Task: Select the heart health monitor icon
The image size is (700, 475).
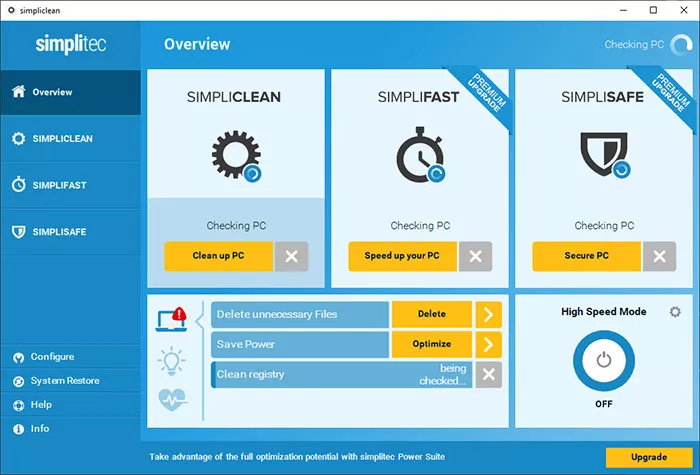Action: [172, 399]
